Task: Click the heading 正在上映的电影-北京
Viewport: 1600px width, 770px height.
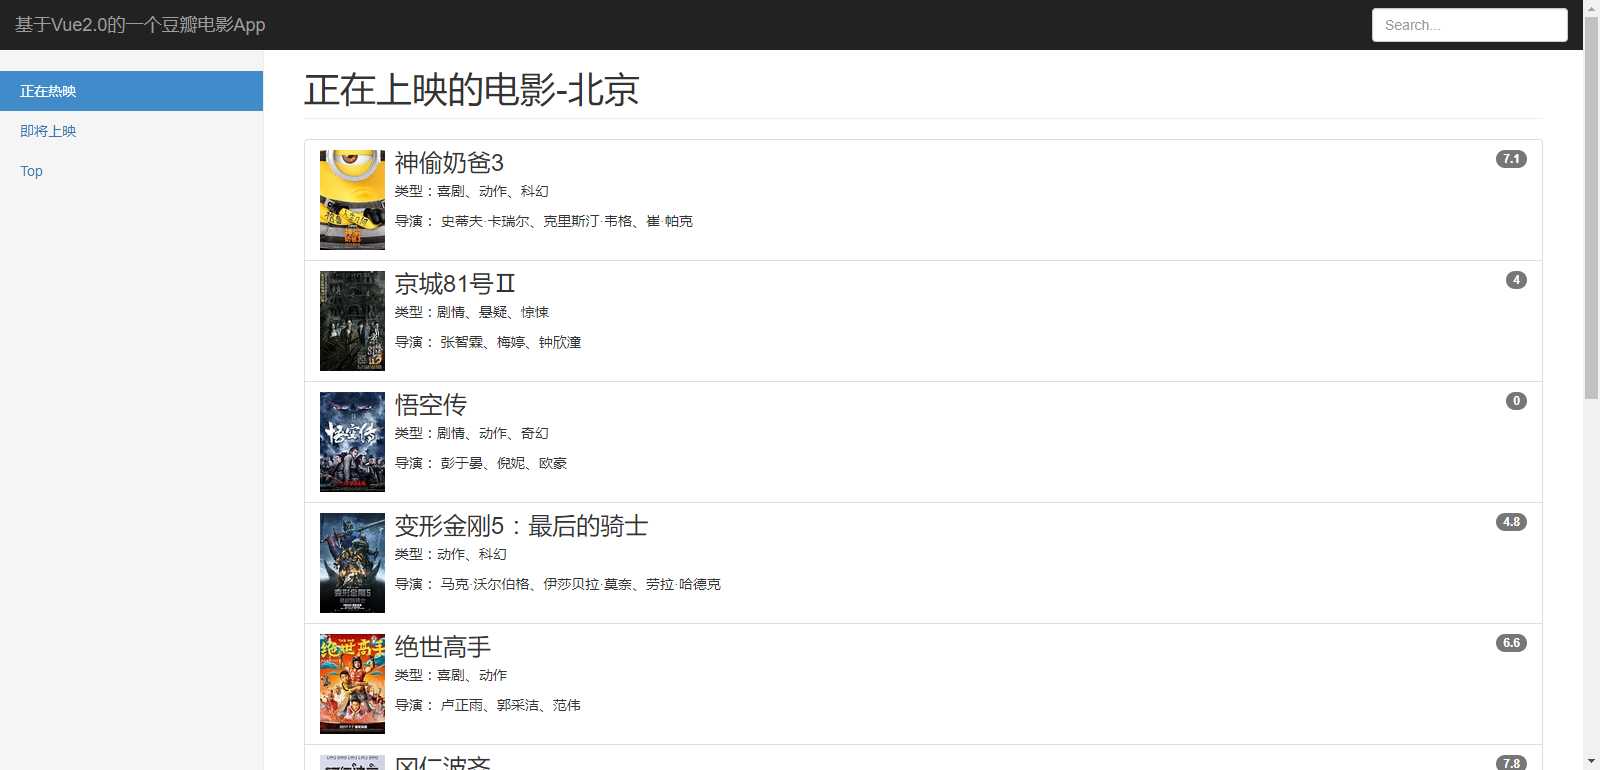Action: pyautogui.click(x=472, y=90)
